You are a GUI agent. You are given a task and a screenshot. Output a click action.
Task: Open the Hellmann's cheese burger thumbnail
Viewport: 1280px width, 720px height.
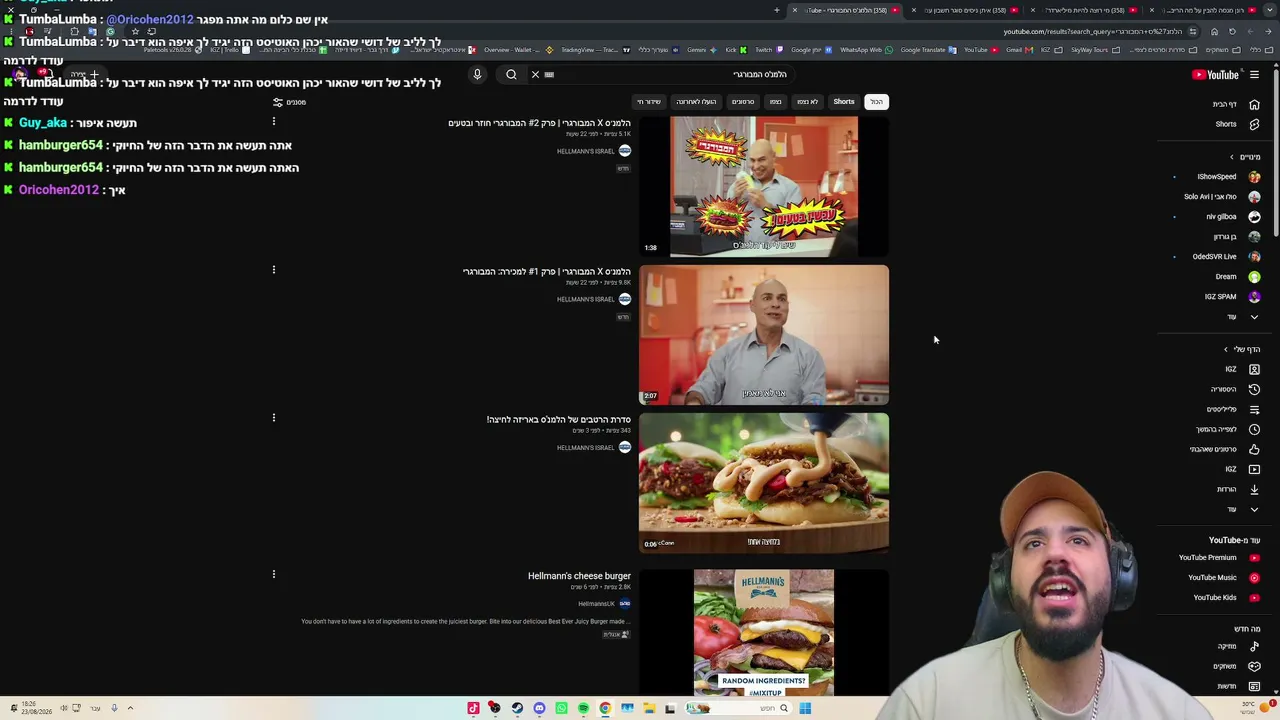coord(764,632)
